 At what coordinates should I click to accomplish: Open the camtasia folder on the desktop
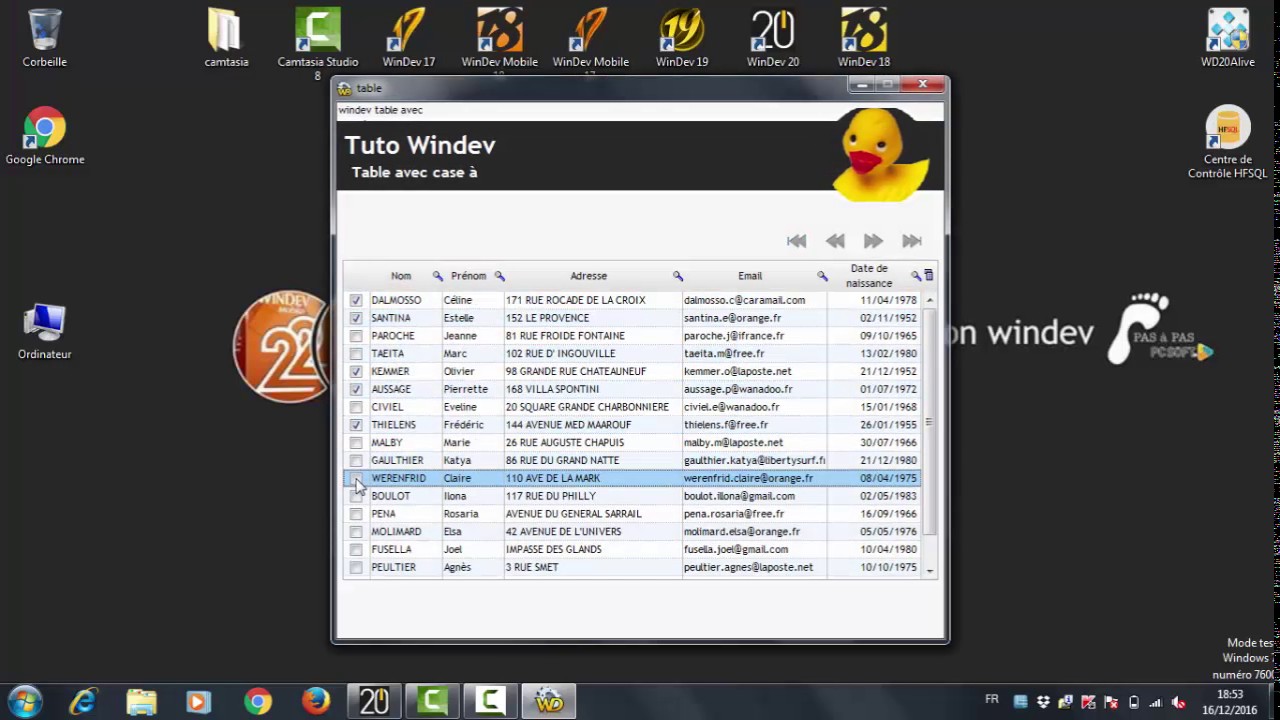click(226, 38)
